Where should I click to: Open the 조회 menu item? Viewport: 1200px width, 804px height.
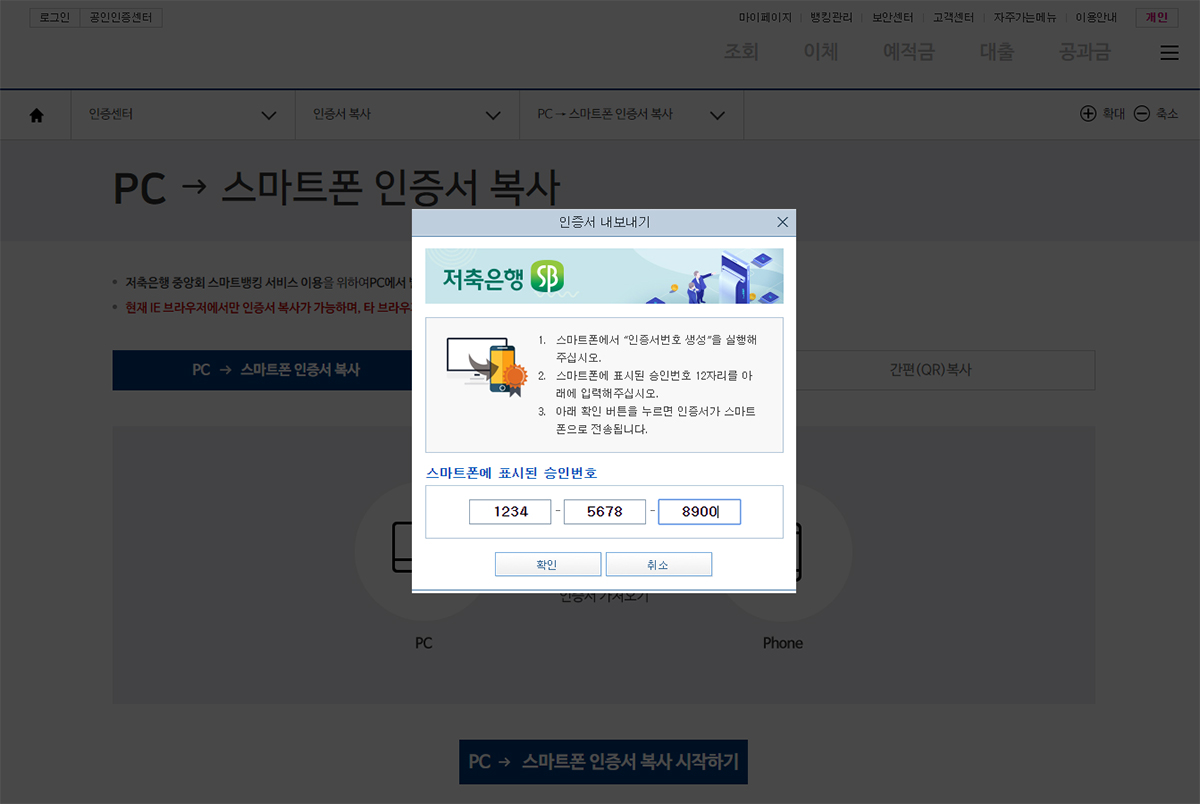741,52
